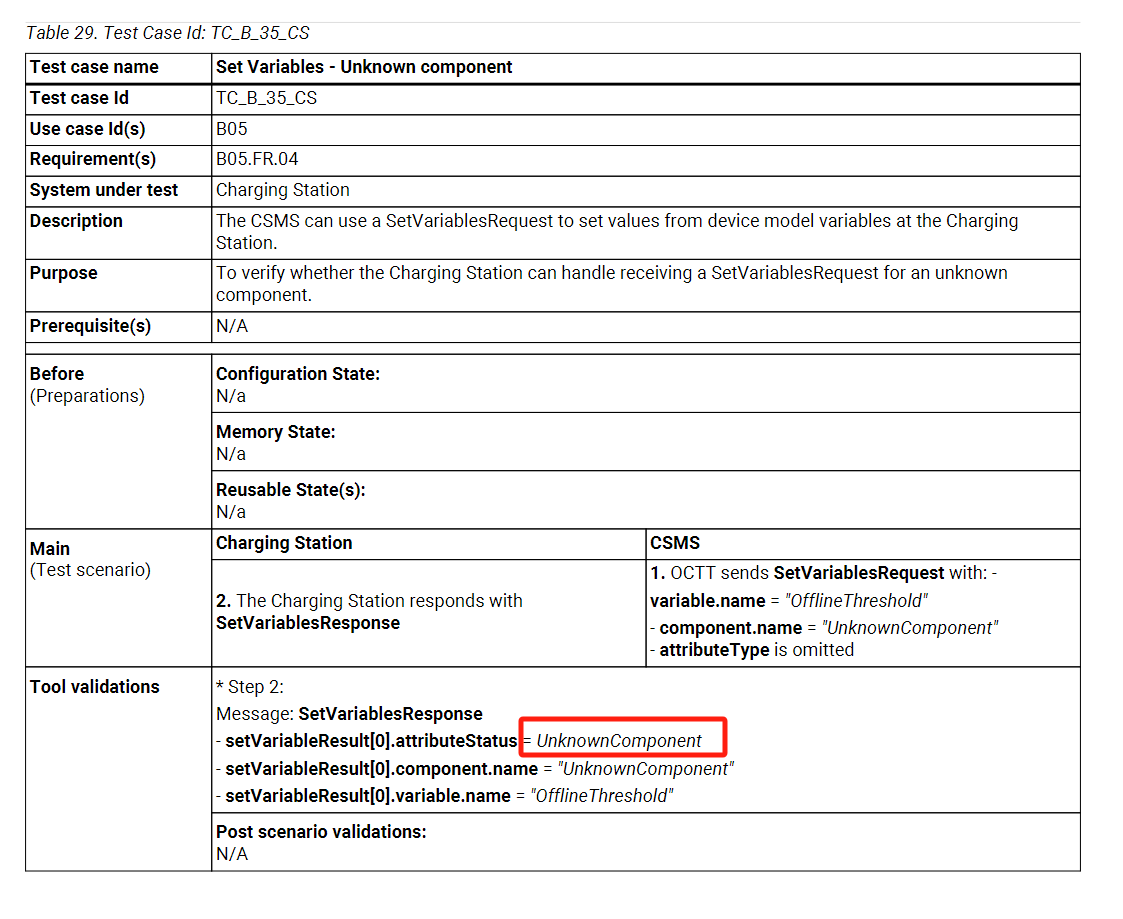Click the setVariableResult[0].variable.name line

445,797
